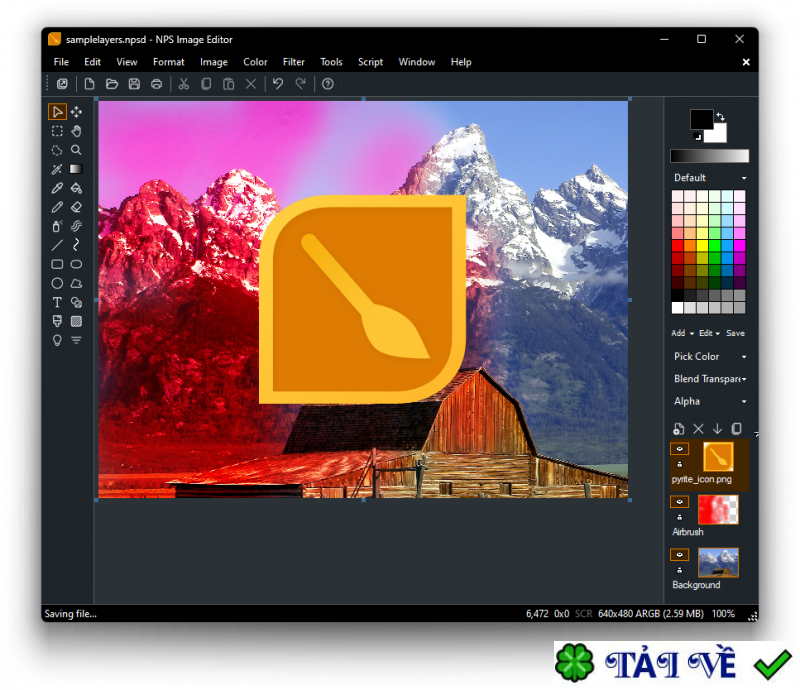
Task: Expand the Alpha dropdown
Action: click(x=710, y=401)
